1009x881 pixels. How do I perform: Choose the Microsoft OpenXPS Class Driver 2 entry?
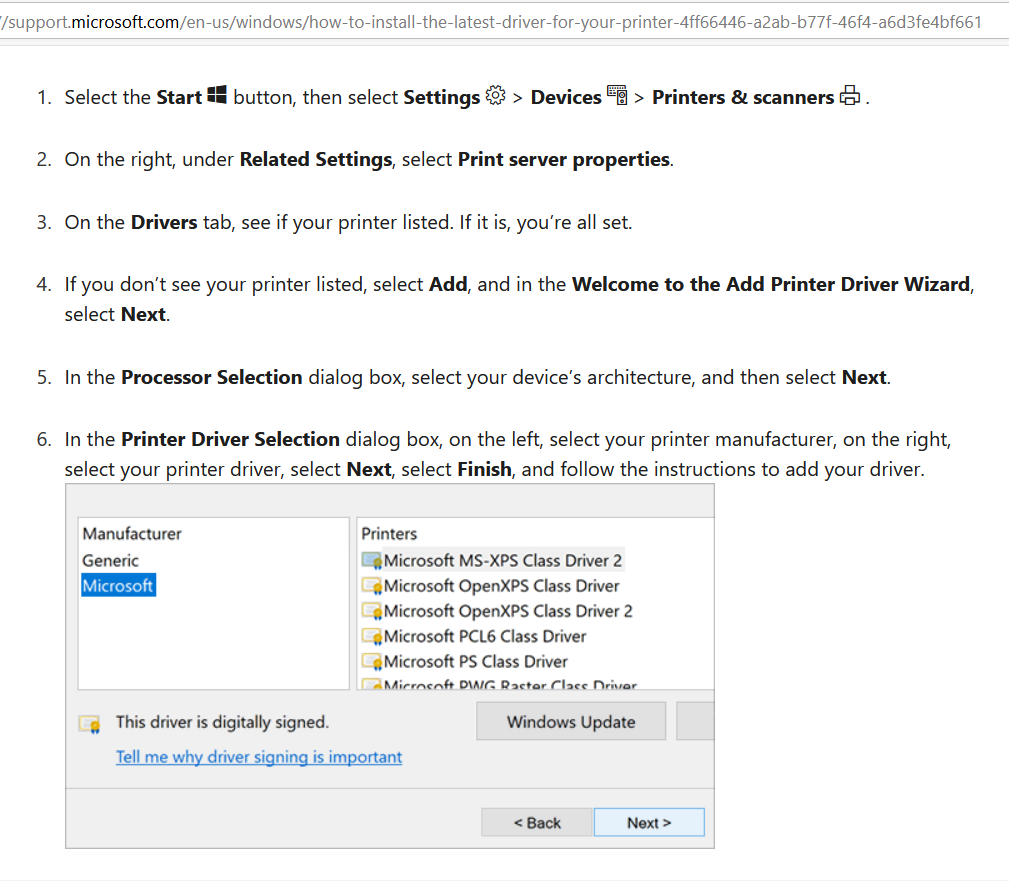[508, 611]
